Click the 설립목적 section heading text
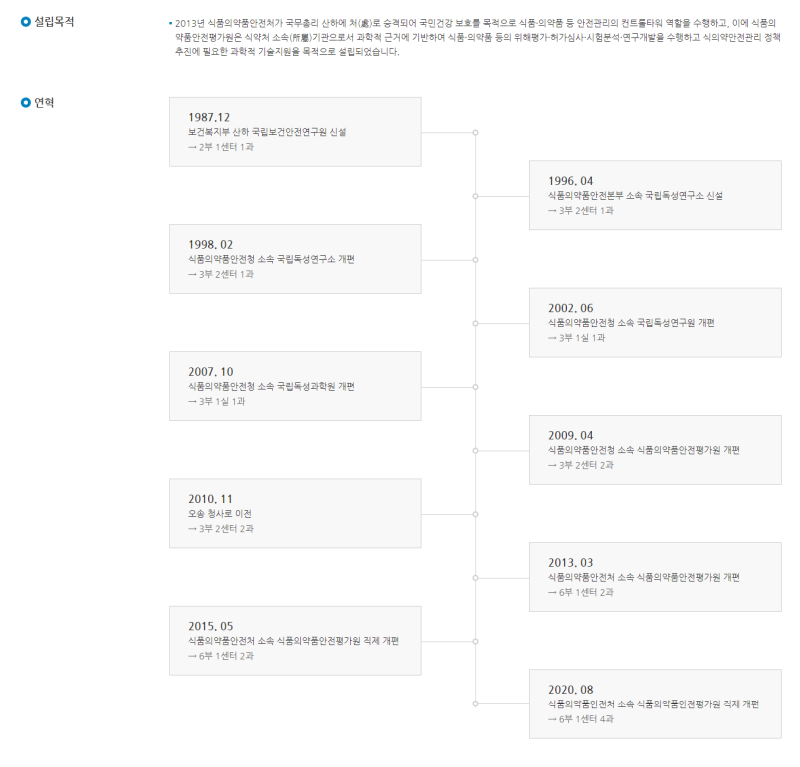The width and height of the screenshot is (800, 767). (54, 22)
